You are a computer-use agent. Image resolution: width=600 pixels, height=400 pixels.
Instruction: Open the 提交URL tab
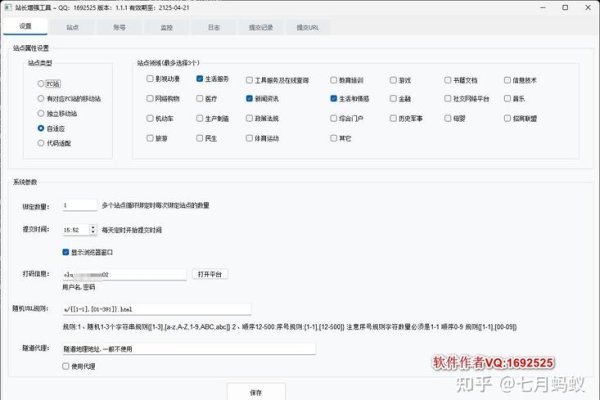(308, 28)
